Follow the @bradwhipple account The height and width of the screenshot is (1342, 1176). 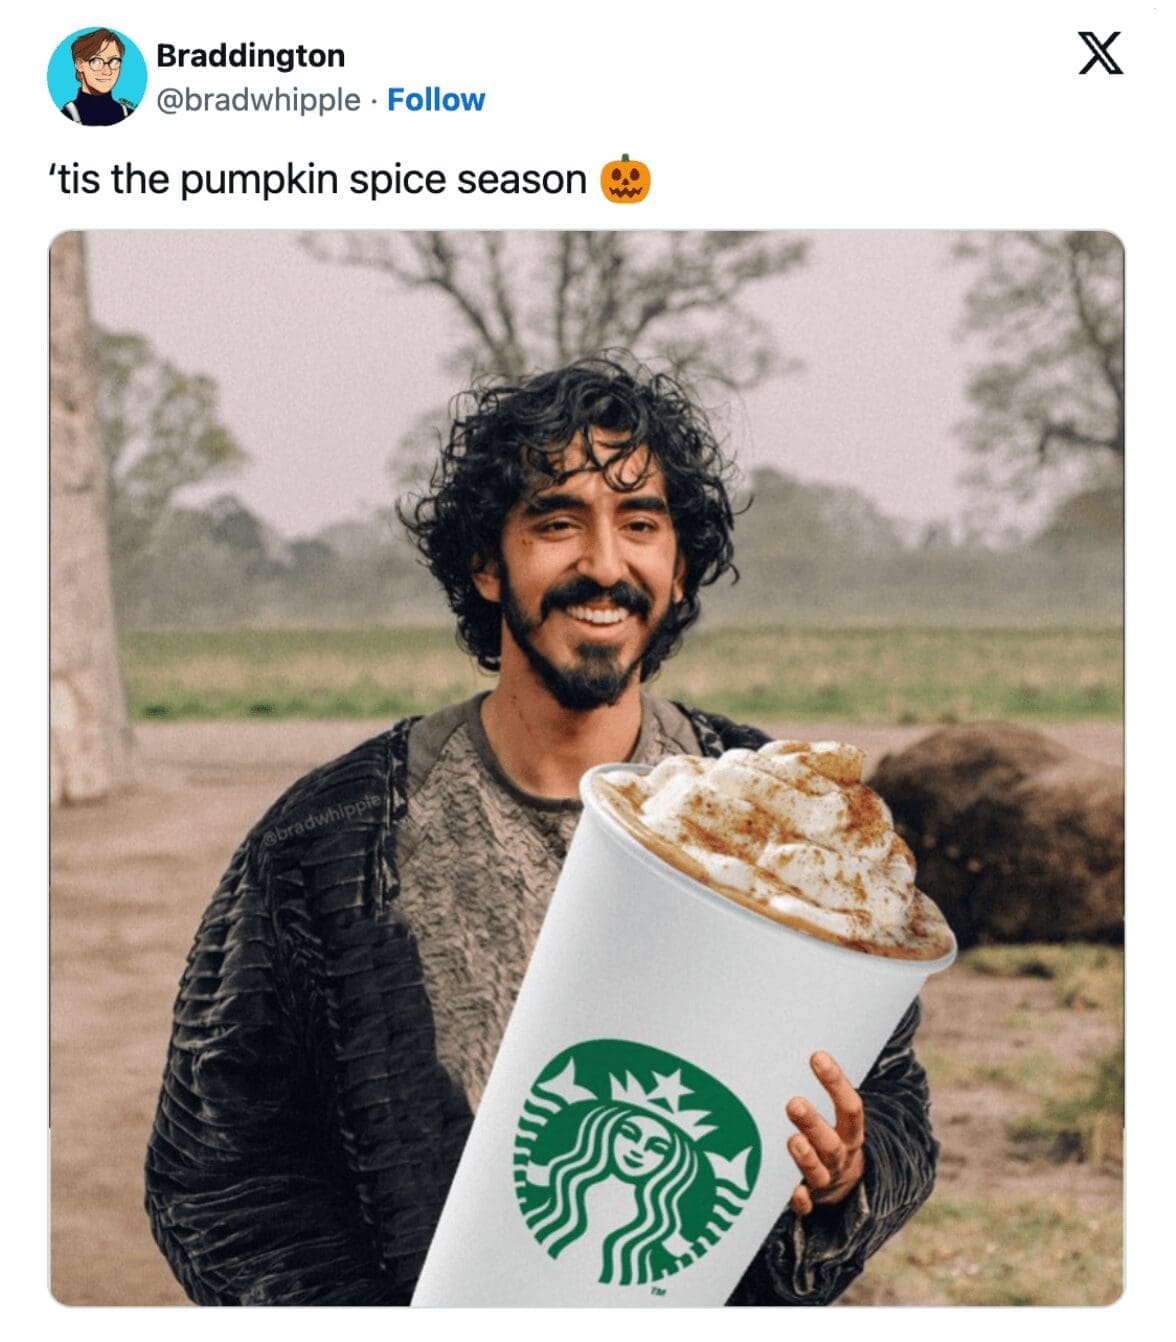(x=436, y=100)
